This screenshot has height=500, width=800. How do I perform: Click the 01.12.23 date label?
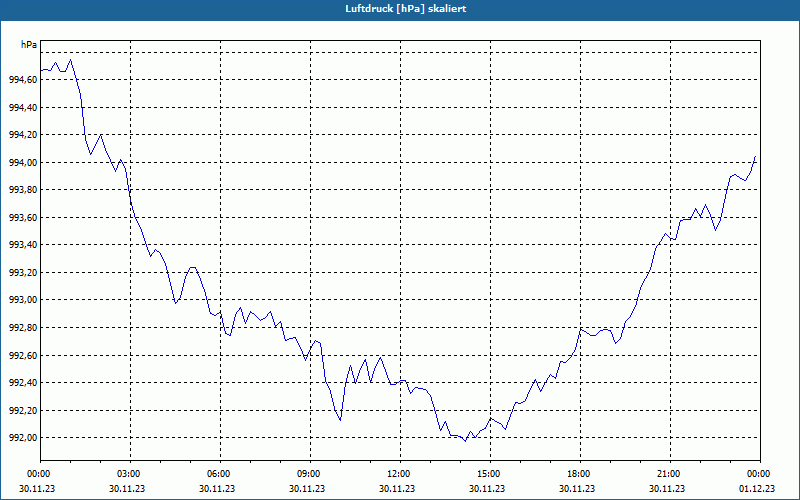click(x=757, y=488)
